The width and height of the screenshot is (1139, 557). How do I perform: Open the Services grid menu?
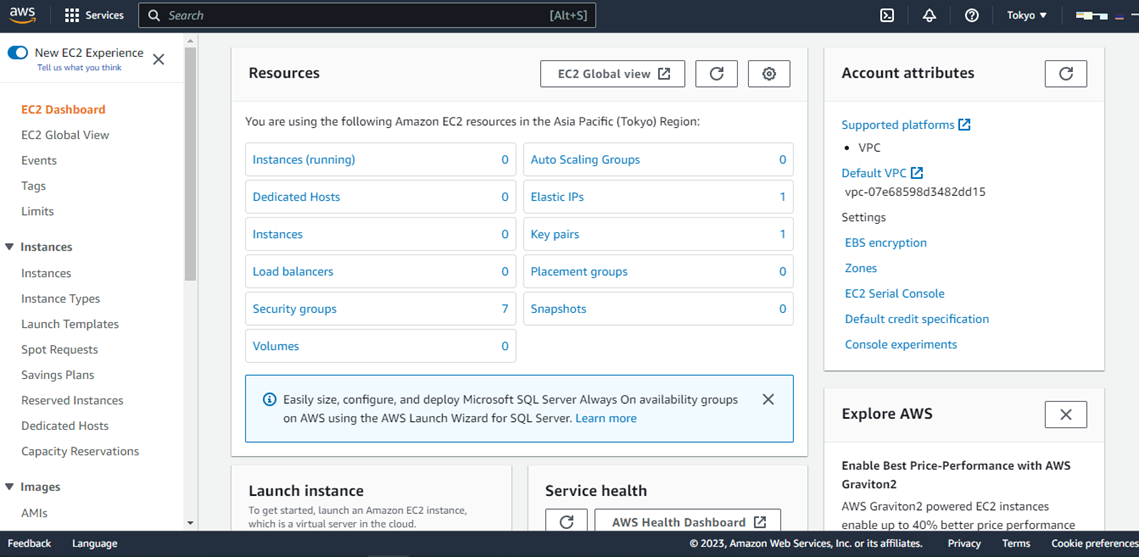pos(94,15)
